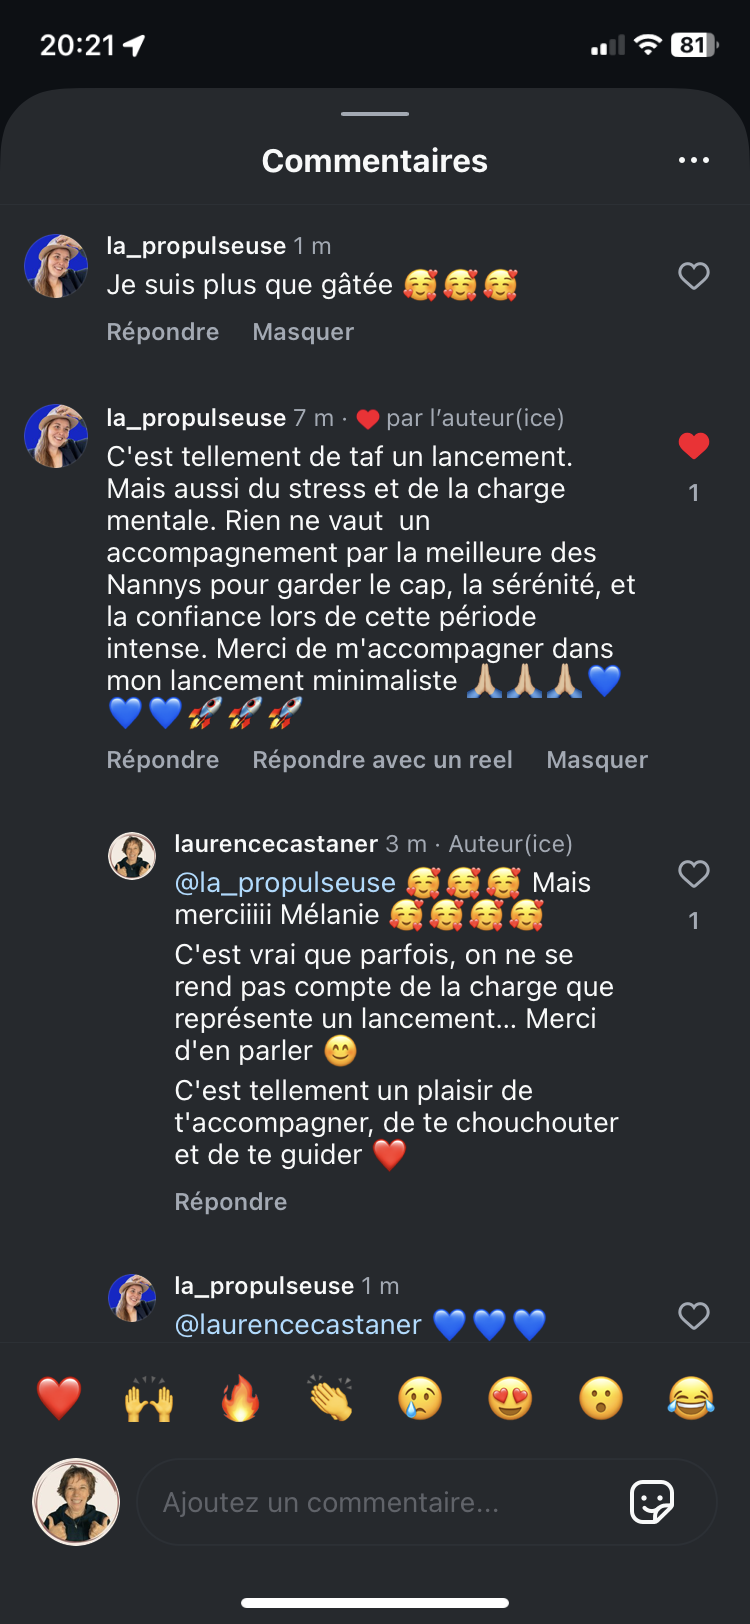The image size is (750, 1624).
Task: Tap the red heart quick reaction emoji
Action: coord(59,1398)
